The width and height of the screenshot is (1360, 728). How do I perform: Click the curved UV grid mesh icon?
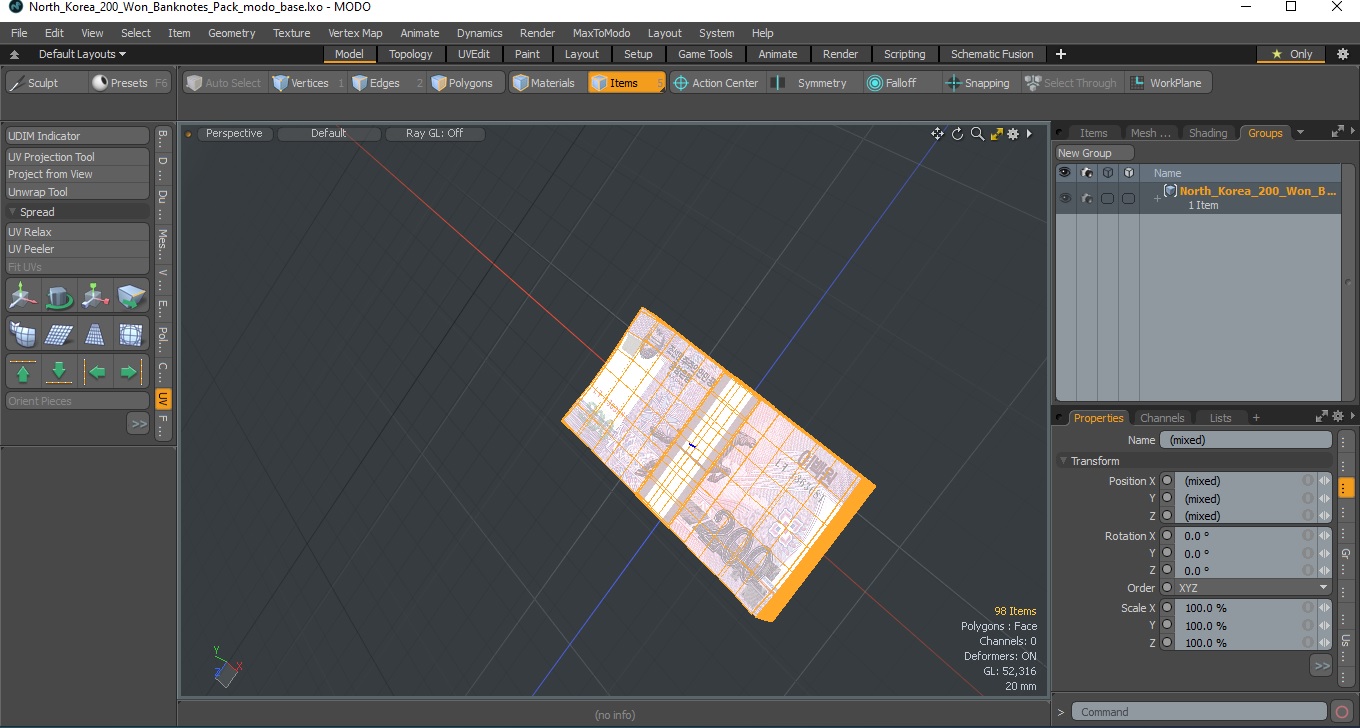[x=23, y=333]
